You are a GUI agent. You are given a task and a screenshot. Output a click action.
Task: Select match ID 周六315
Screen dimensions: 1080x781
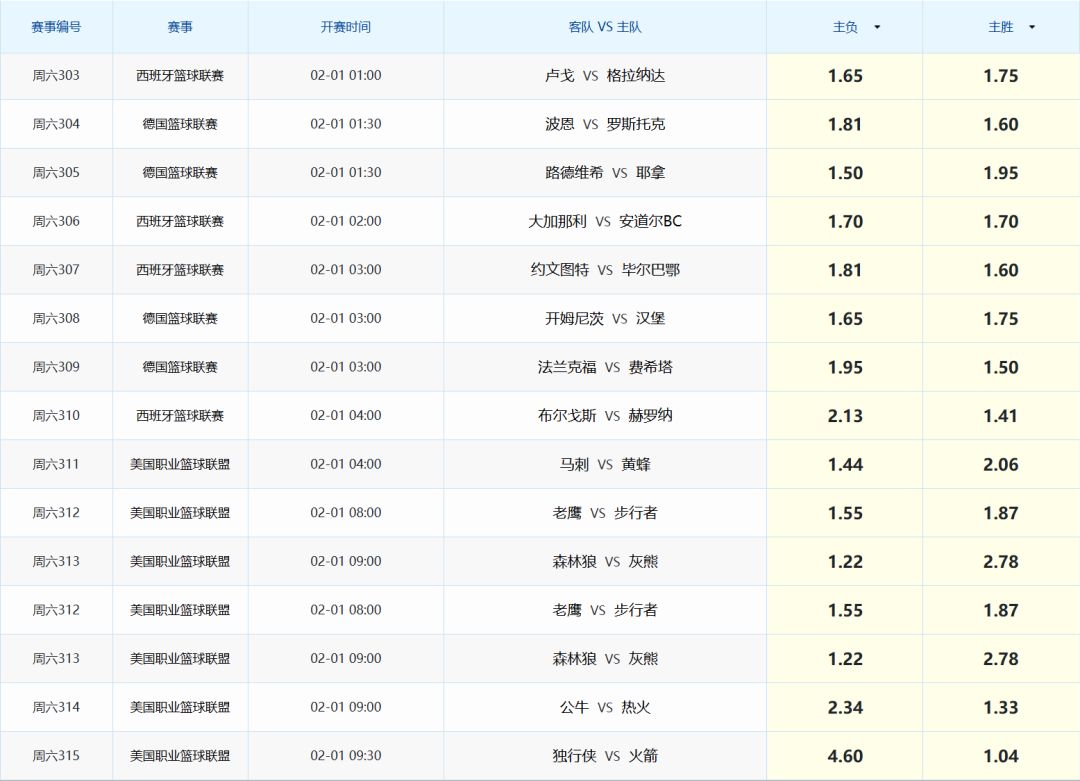pos(56,756)
